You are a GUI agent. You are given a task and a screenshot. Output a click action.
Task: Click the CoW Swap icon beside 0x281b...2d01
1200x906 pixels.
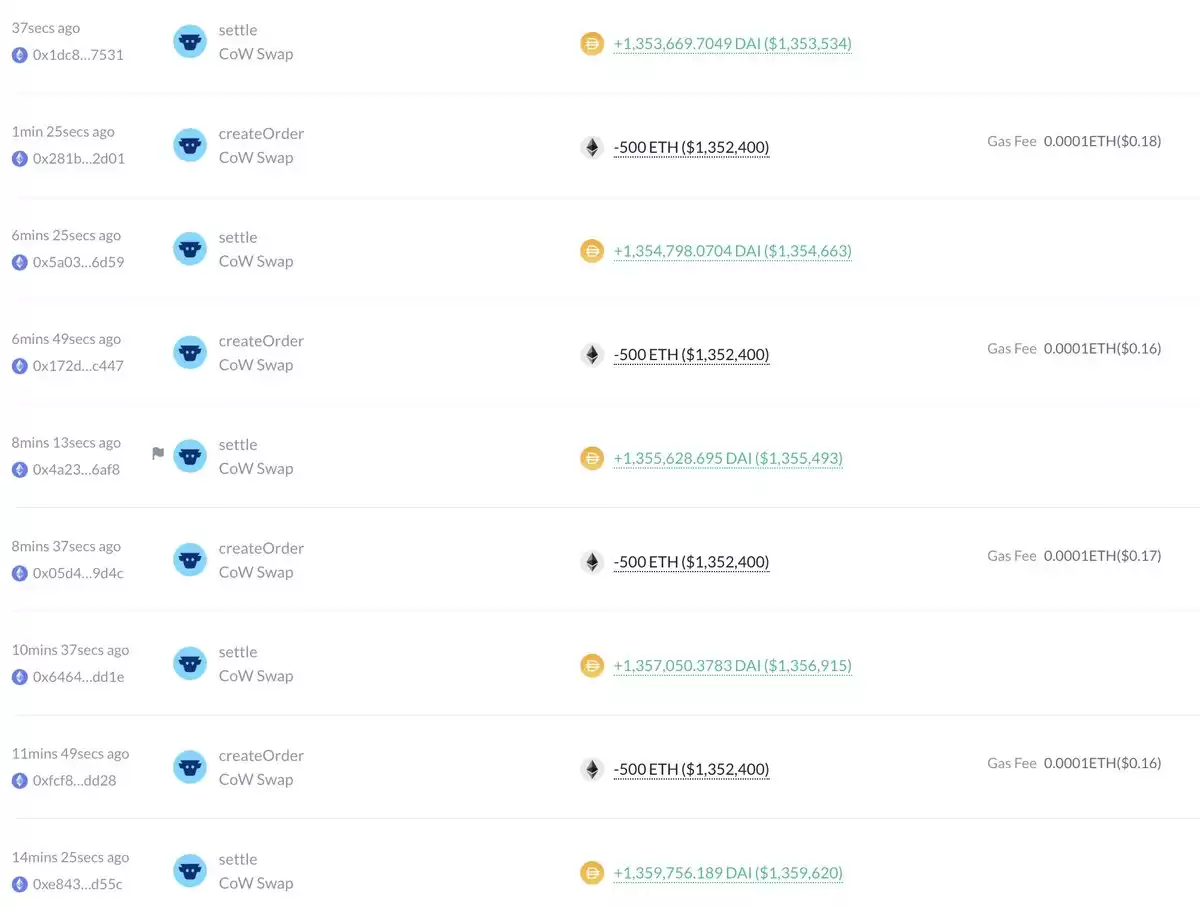click(190, 145)
